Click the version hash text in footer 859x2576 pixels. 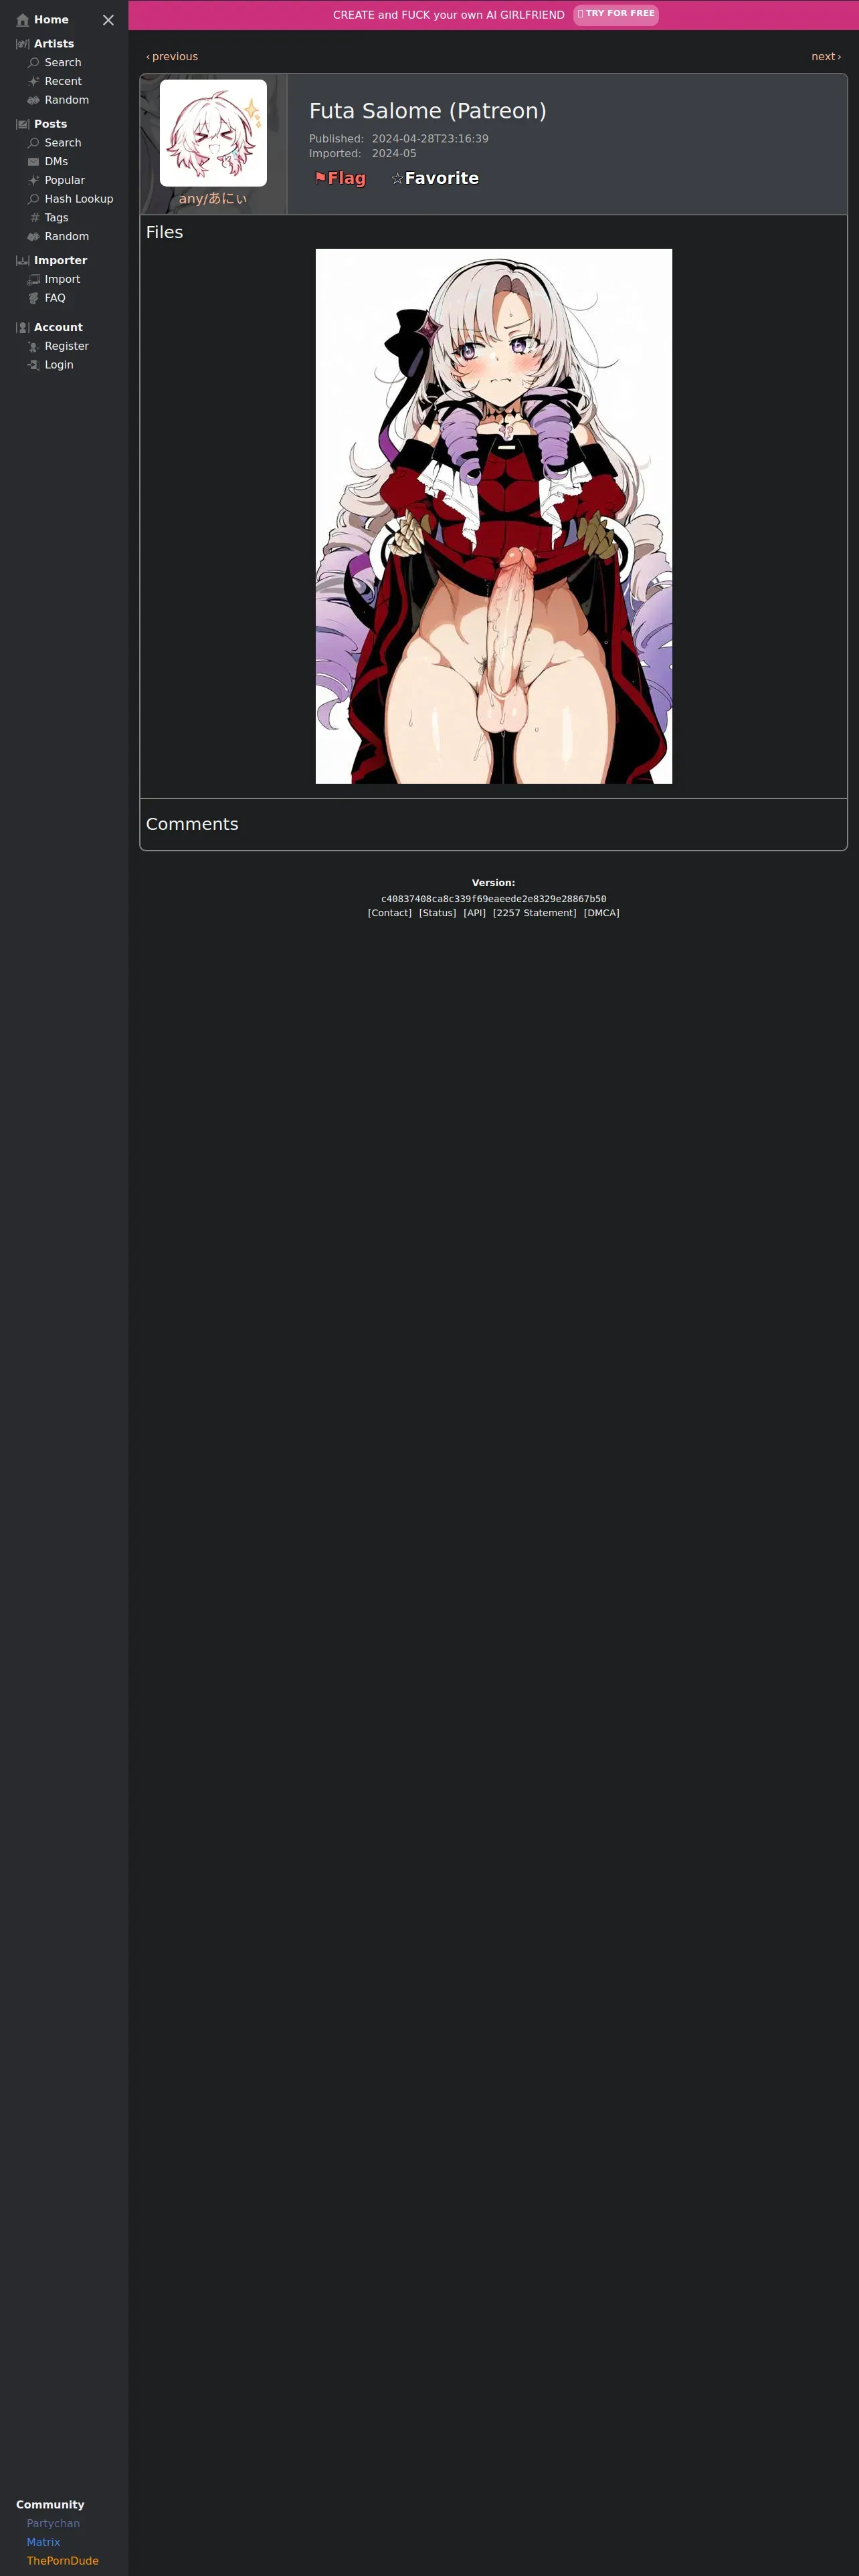click(494, 899)
